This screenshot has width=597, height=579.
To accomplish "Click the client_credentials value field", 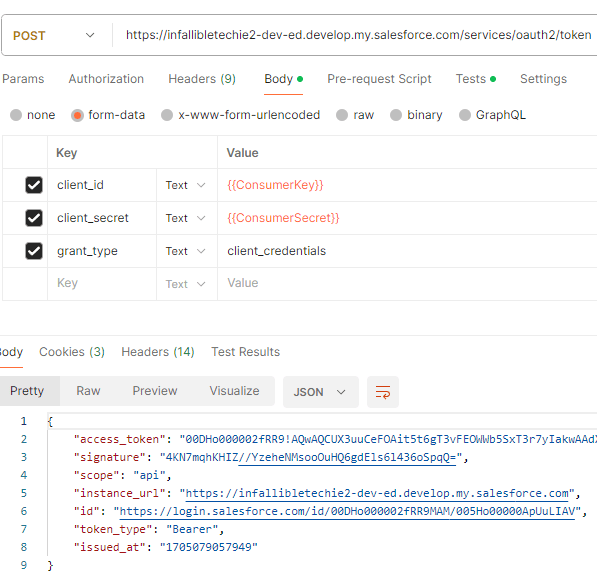I will click(x=407, y=251).
